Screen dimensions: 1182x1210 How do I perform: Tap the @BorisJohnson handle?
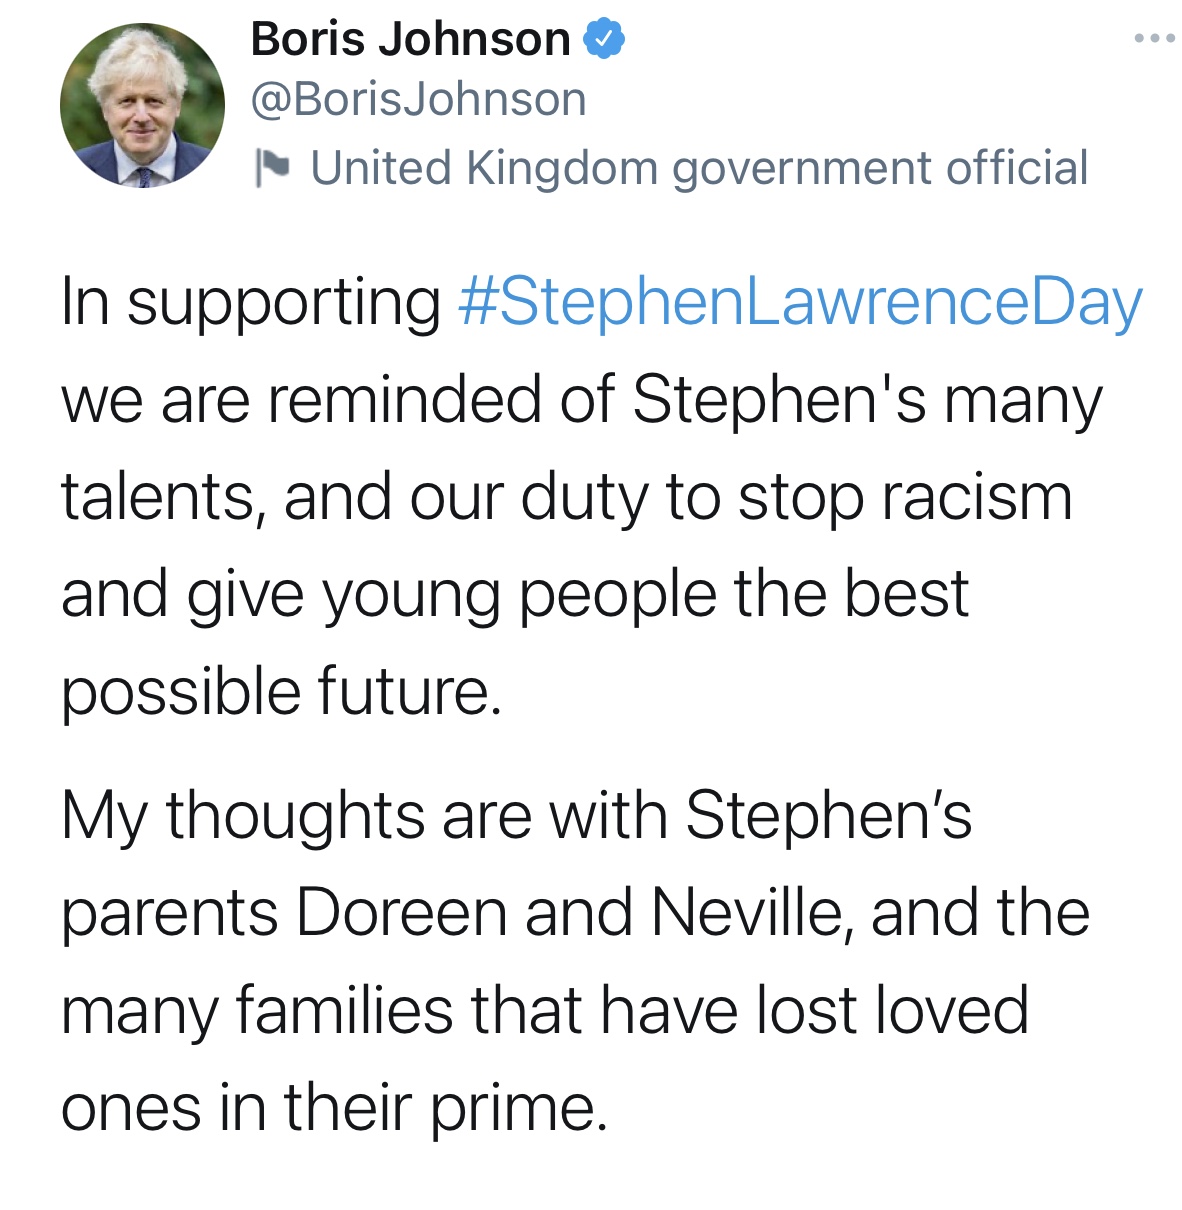click(x=418, y=100)
